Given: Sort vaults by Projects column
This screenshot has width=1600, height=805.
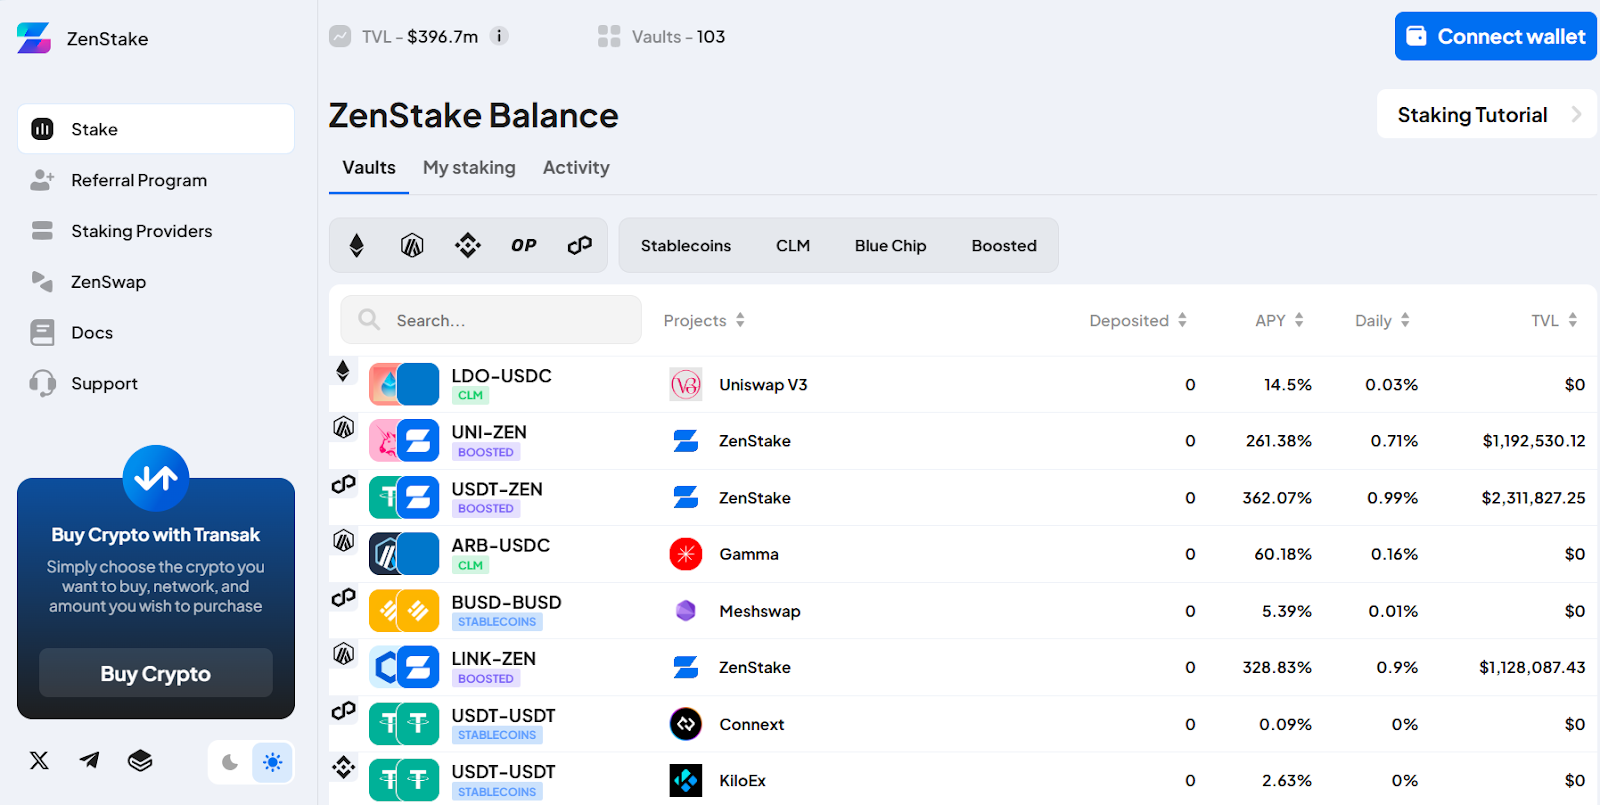Looking at the screenshot, I should tap(704, 320).
